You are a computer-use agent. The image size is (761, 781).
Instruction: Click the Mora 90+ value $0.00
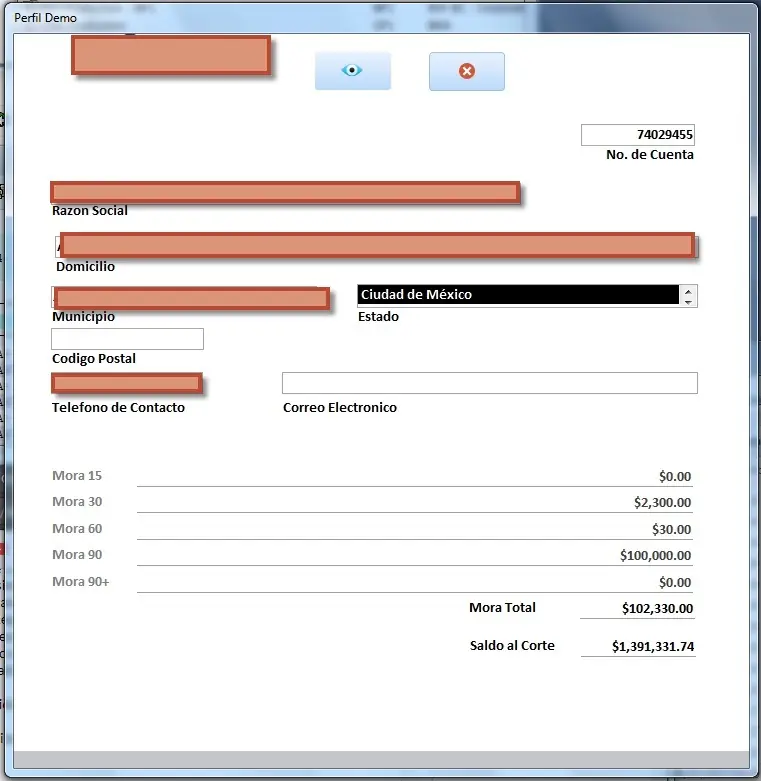point(675,582)
